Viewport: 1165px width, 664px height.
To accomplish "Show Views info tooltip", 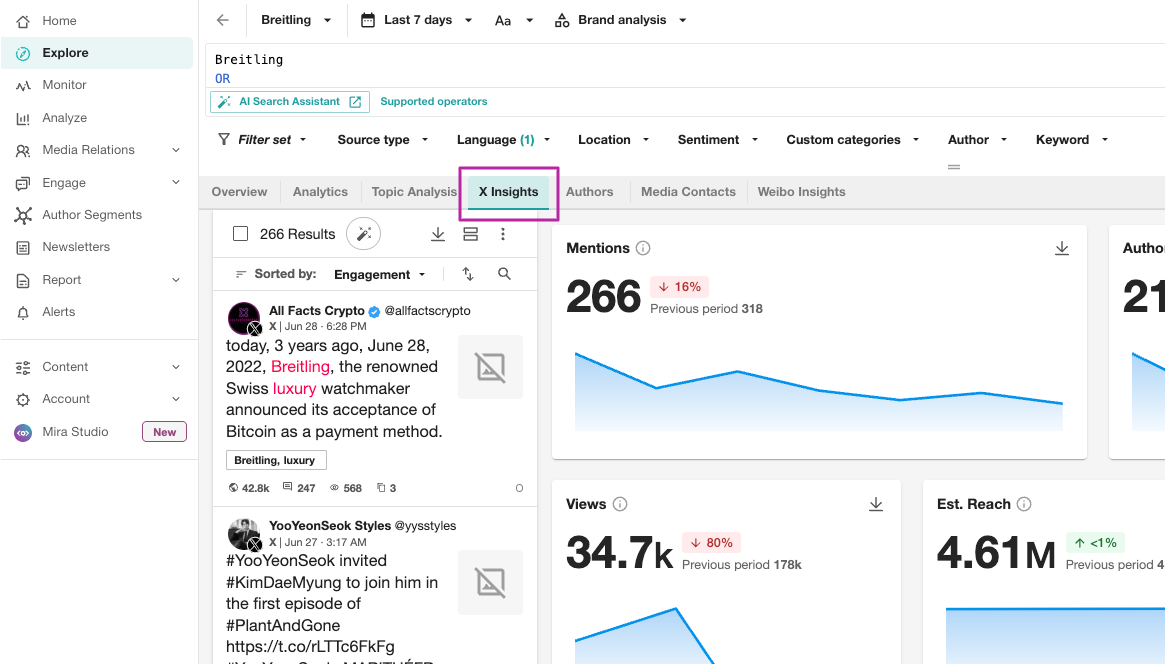I will [x=620, y=504].
